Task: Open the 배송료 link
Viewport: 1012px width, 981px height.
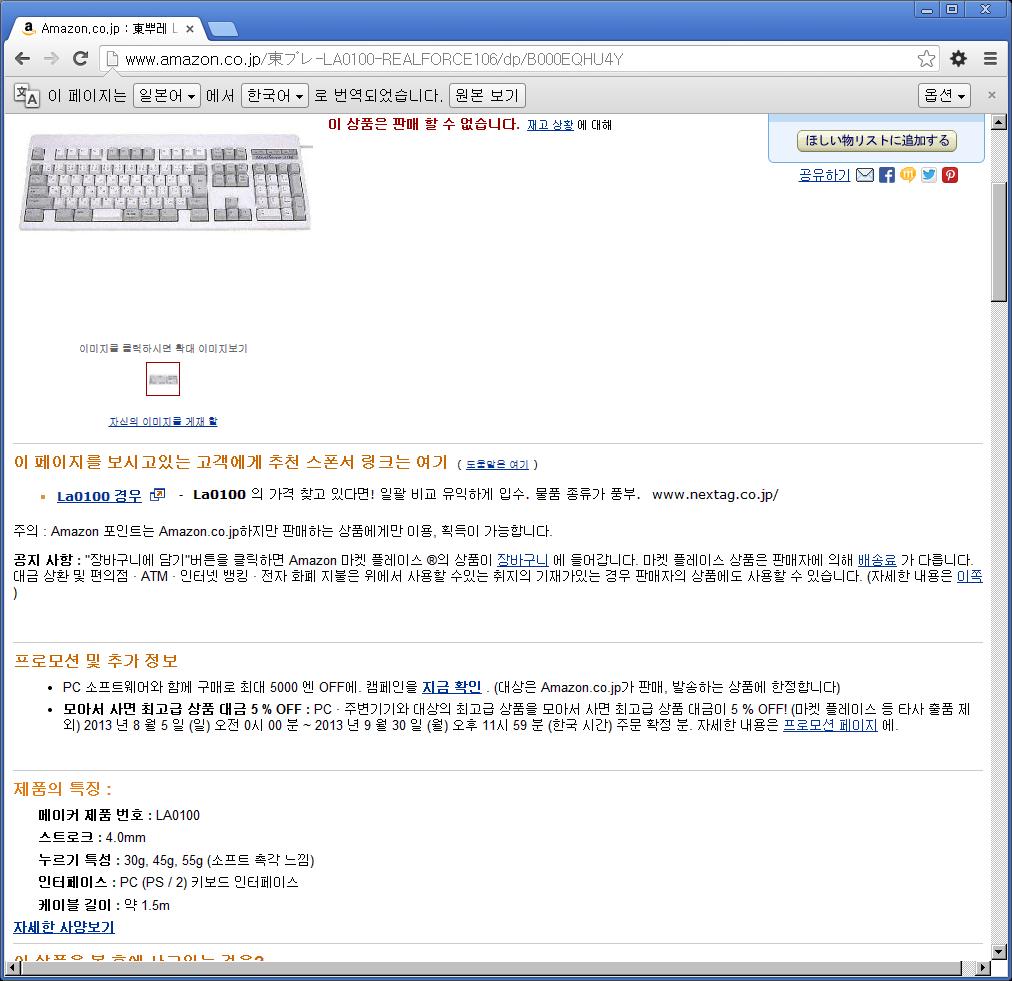Action: click(877, 560)
